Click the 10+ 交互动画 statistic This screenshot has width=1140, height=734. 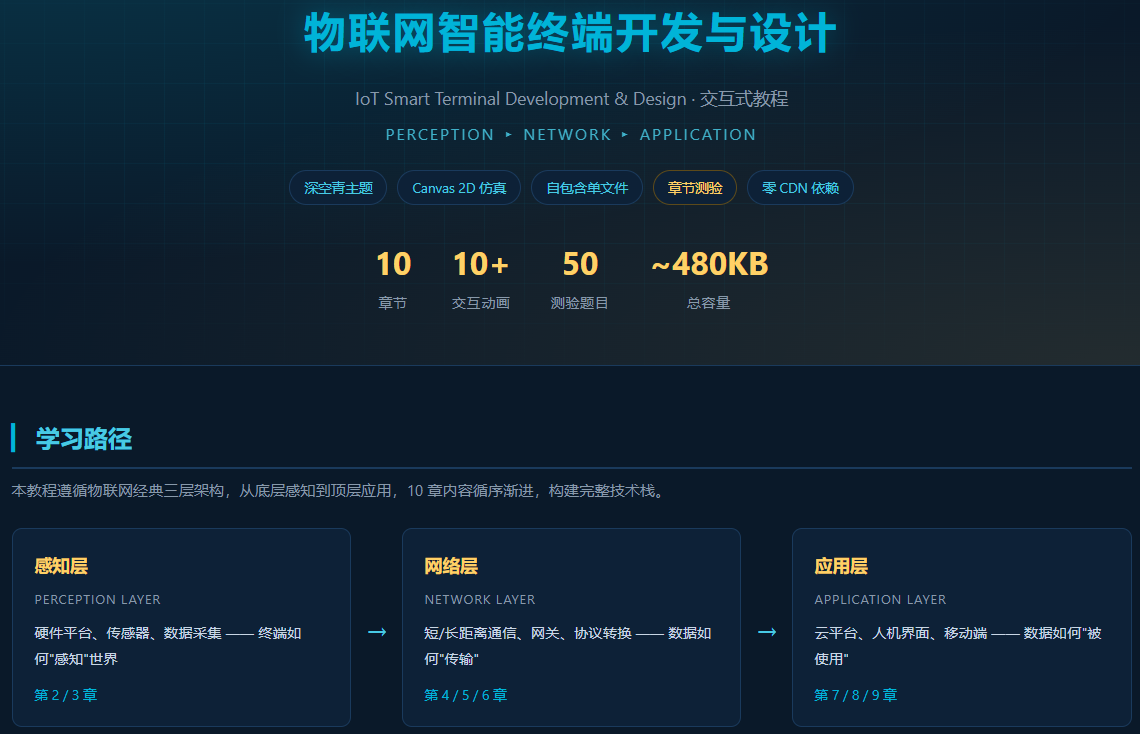click(481, 280)
